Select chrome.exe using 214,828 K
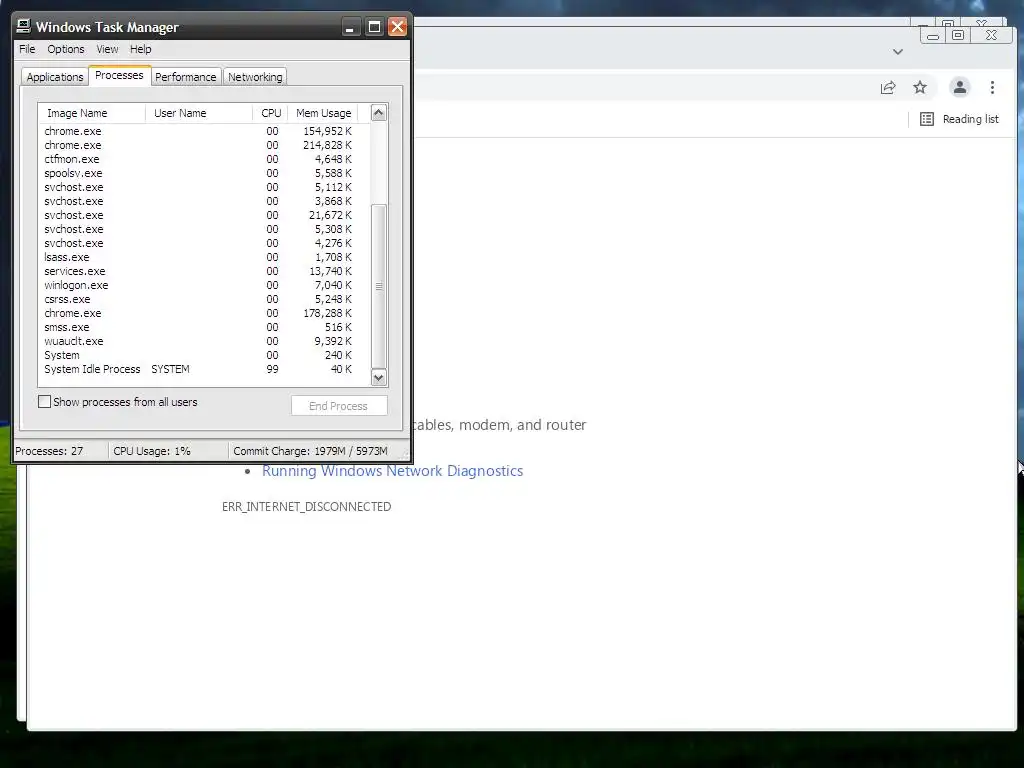The width and height of the screenshot is (1024, 768). tap(204, 145)
